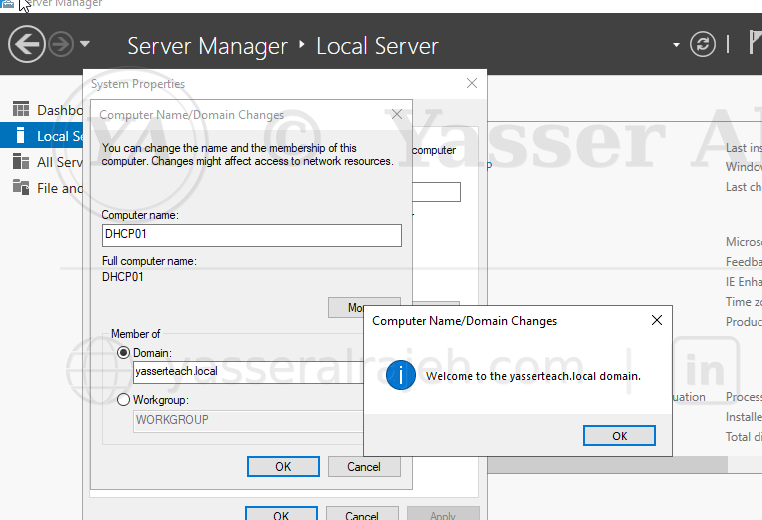This screenshot has width=762, height=520.
Task: Select the Workgroup radio button
Action: coord(123,400)
